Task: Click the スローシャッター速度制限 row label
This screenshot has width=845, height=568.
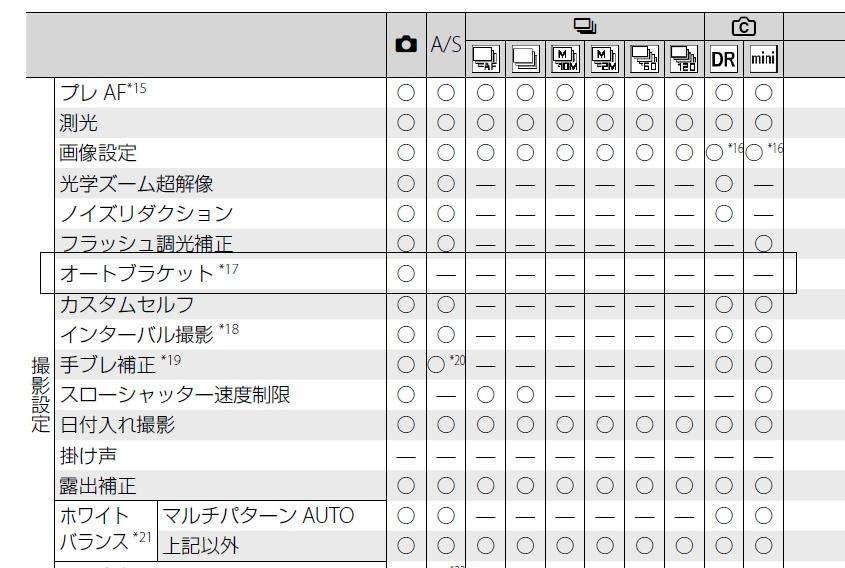Action: point(175,394)
